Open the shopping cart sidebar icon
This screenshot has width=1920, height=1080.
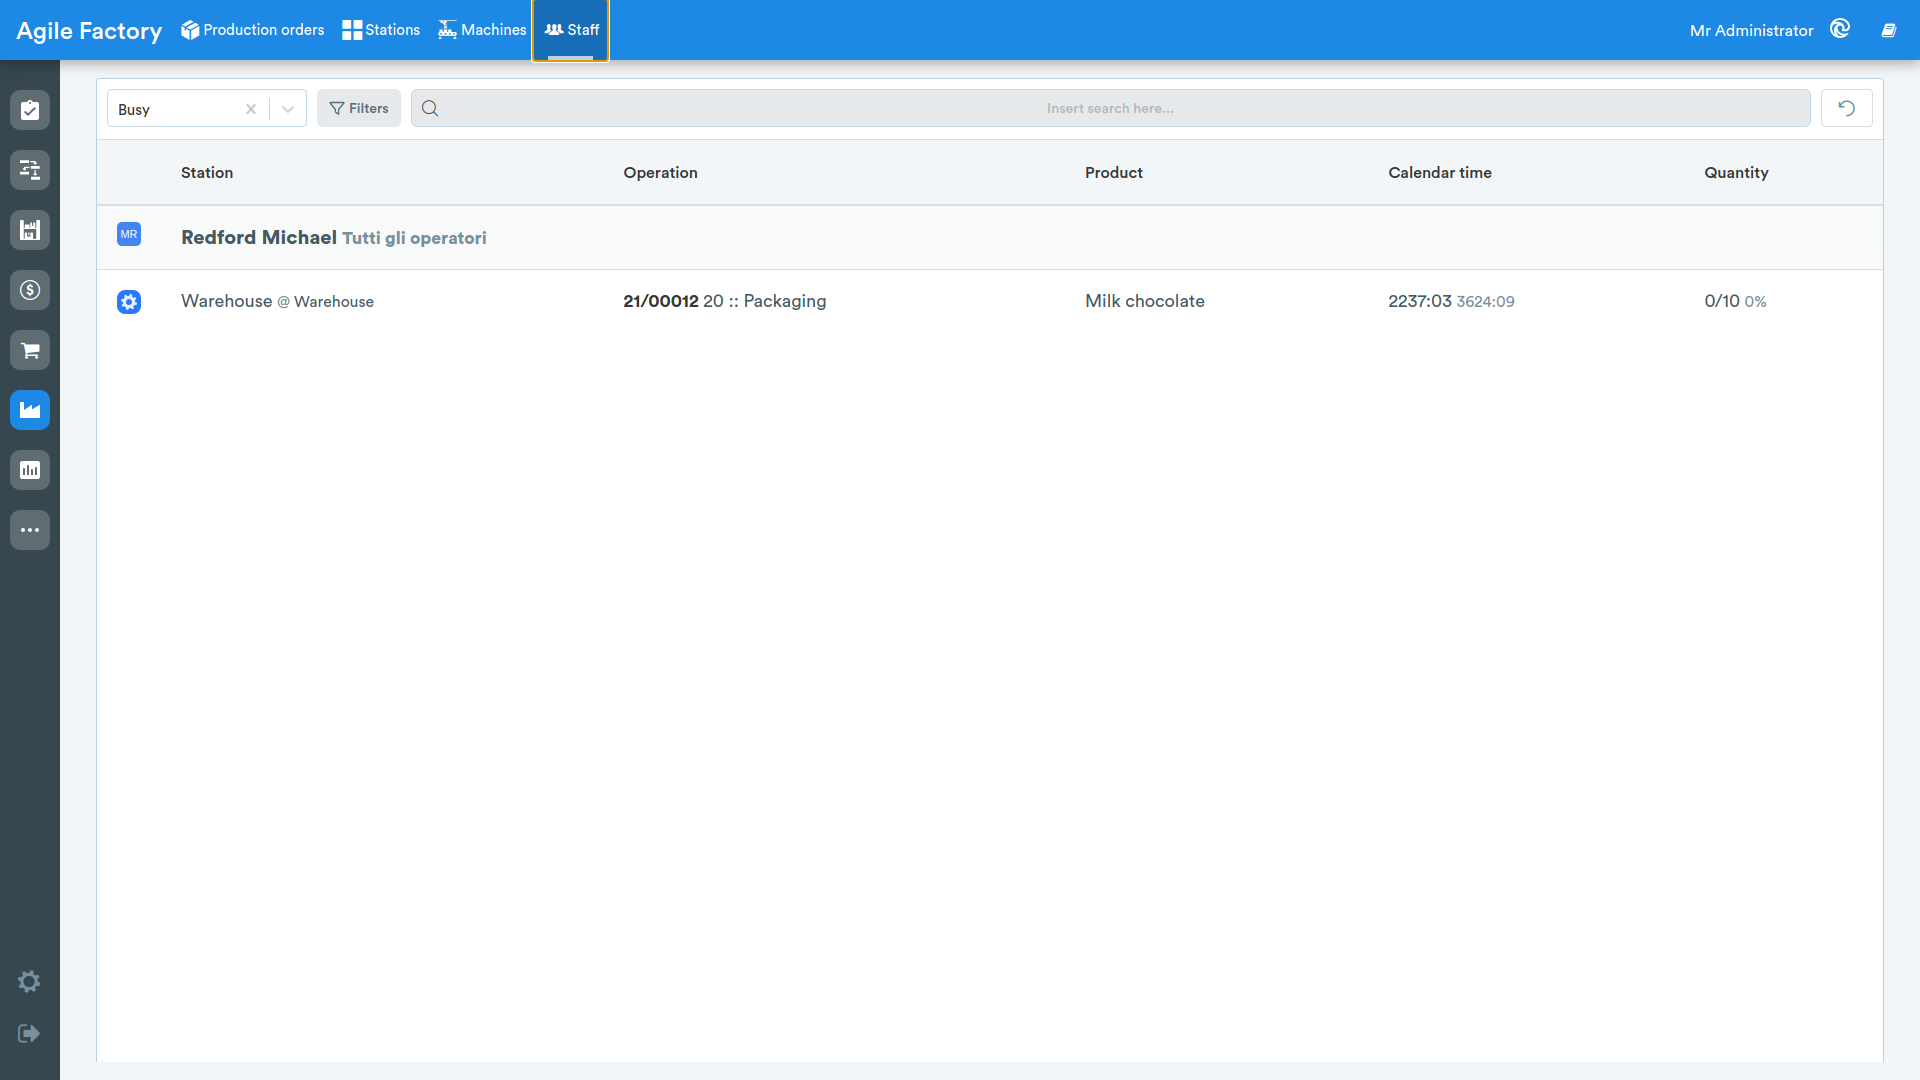click(30, 350)
